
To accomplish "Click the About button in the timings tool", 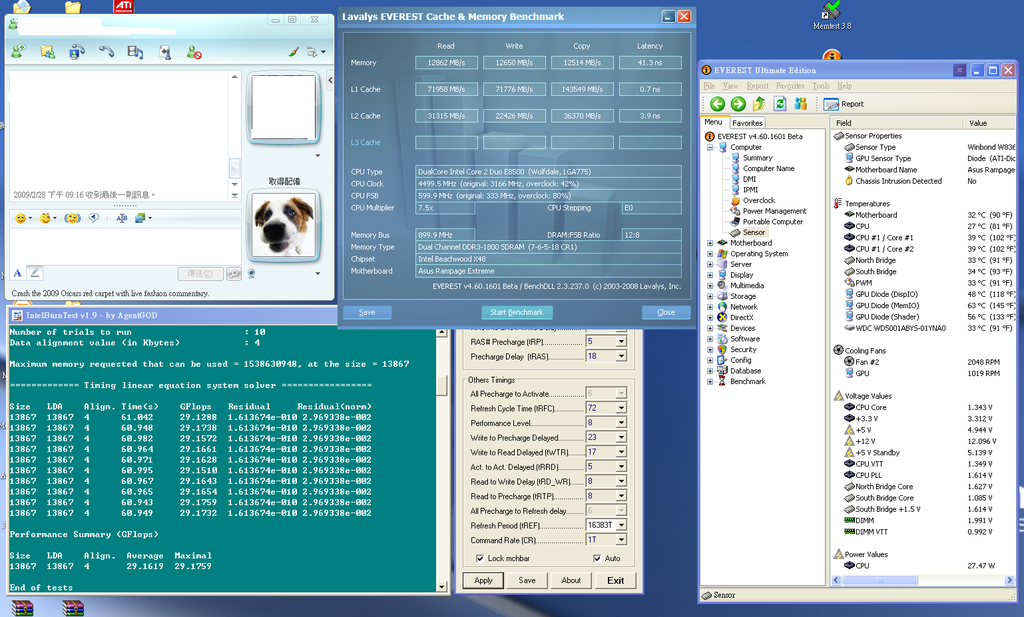I will (571, 580).
